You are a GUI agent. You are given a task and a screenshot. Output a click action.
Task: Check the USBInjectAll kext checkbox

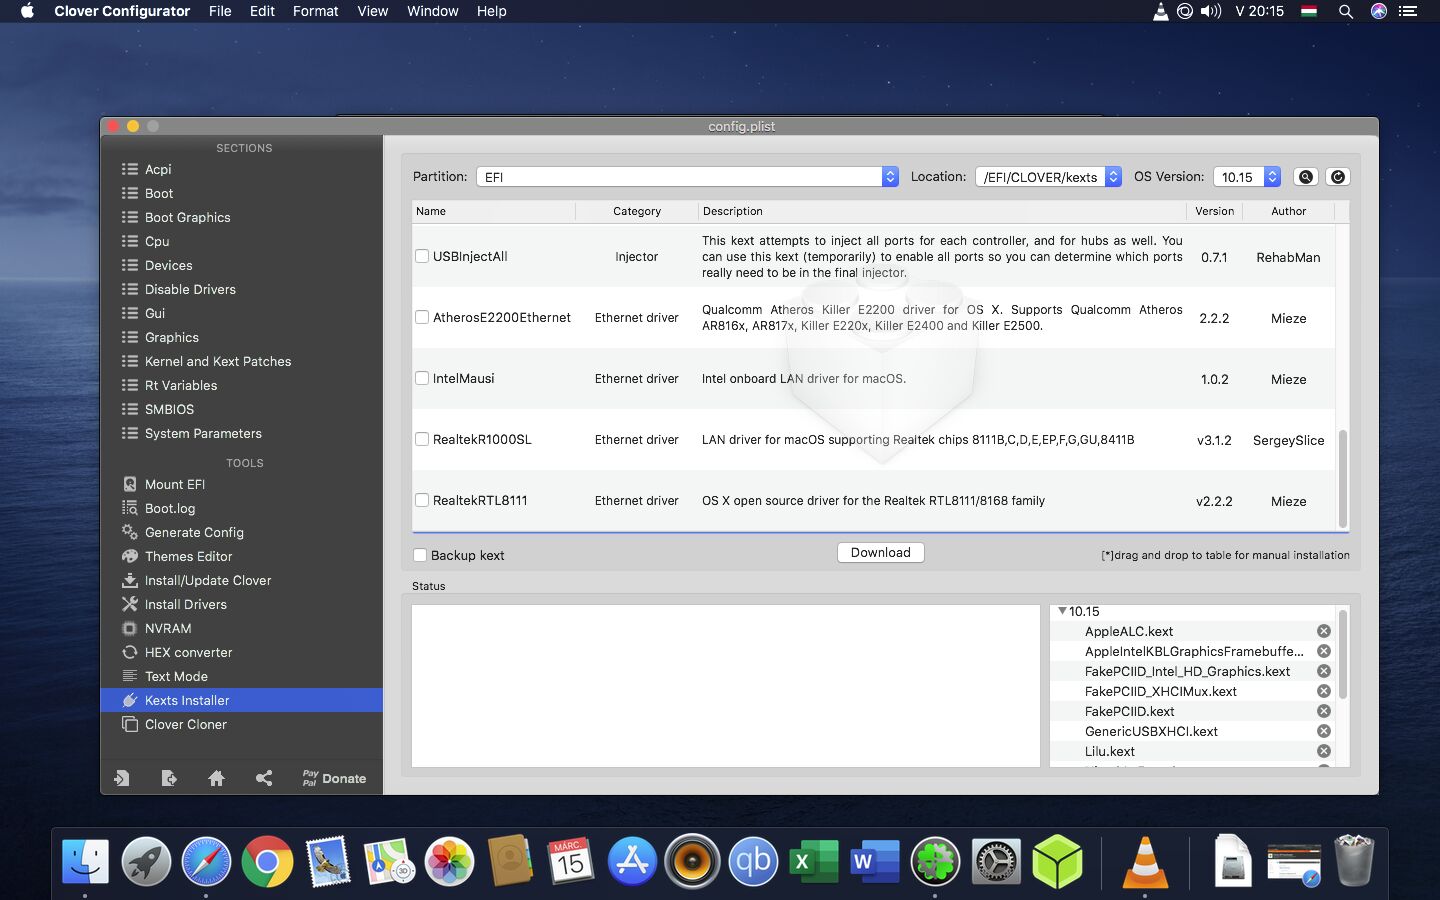pos(422,256)
